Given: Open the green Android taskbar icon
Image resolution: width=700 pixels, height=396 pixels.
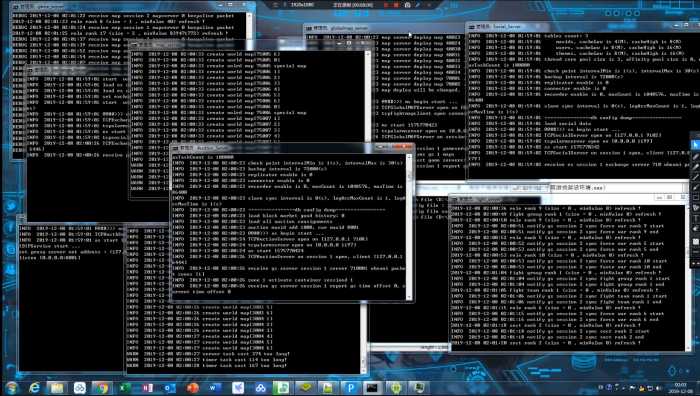Looking at the screenshot, I should click(396, 388).
